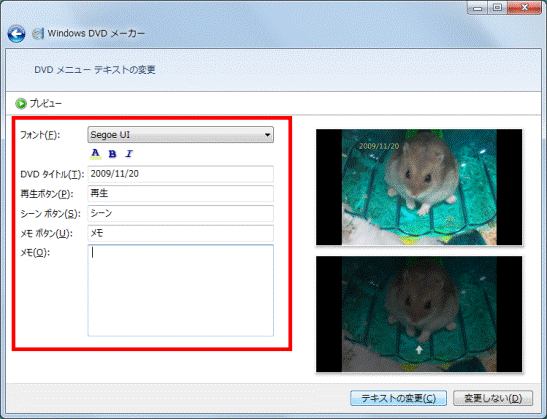The width and height of the screenshot is (547, 419).
Task: Click the DVD タイトル(T): label
Action: (x=52, y=174)
